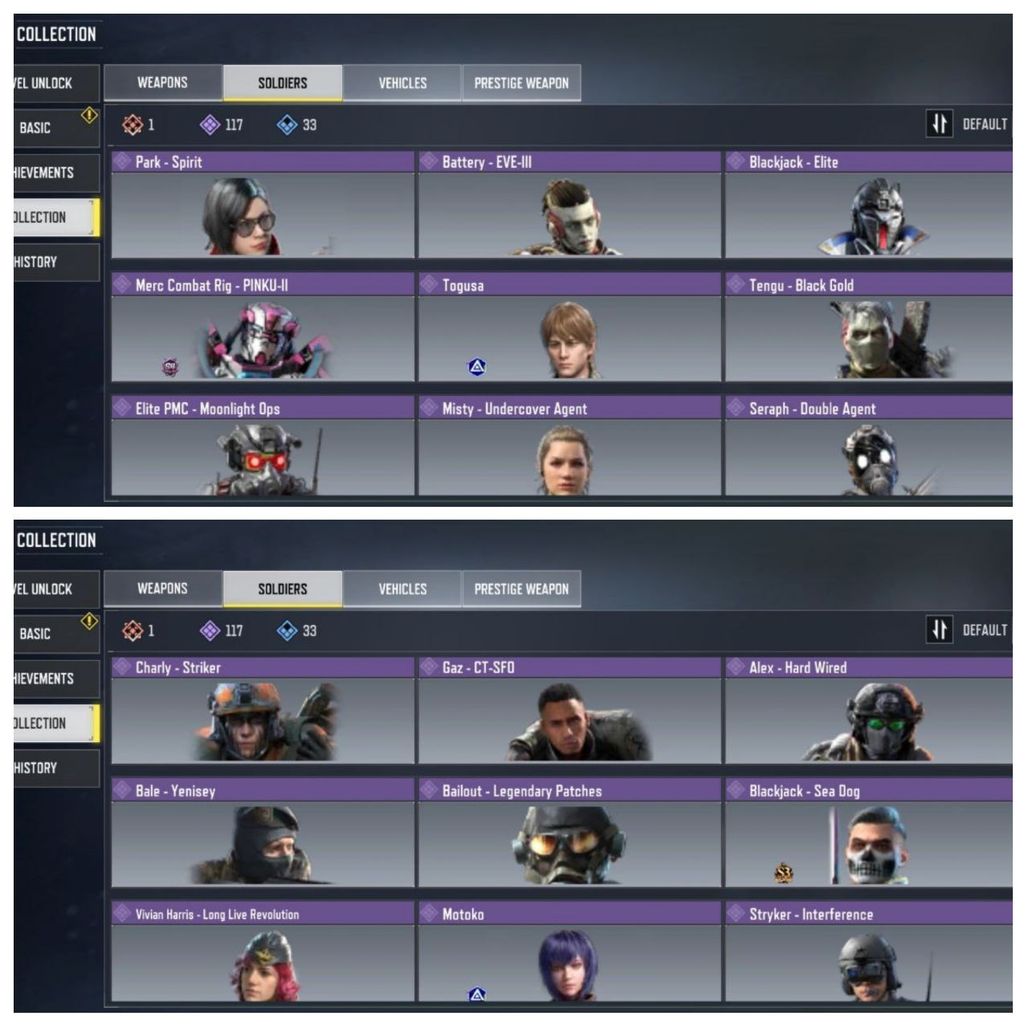Screen dimensions: 1028x1028
Task: Click the badge icon on Merc Combat Rig PINKU-II card
Action: point(170,366)
